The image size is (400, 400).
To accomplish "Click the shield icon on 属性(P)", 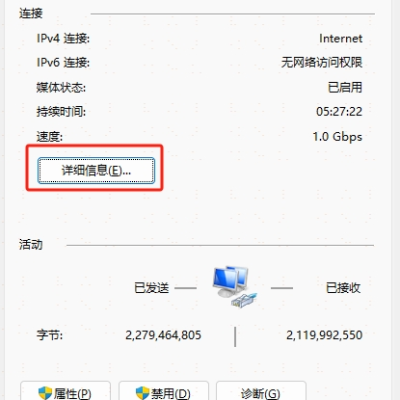I will point(45,393).
